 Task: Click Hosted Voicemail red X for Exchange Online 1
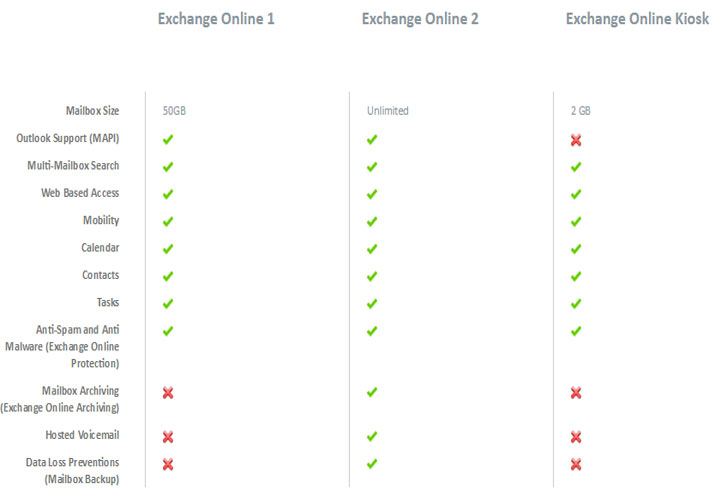[168, 437]
